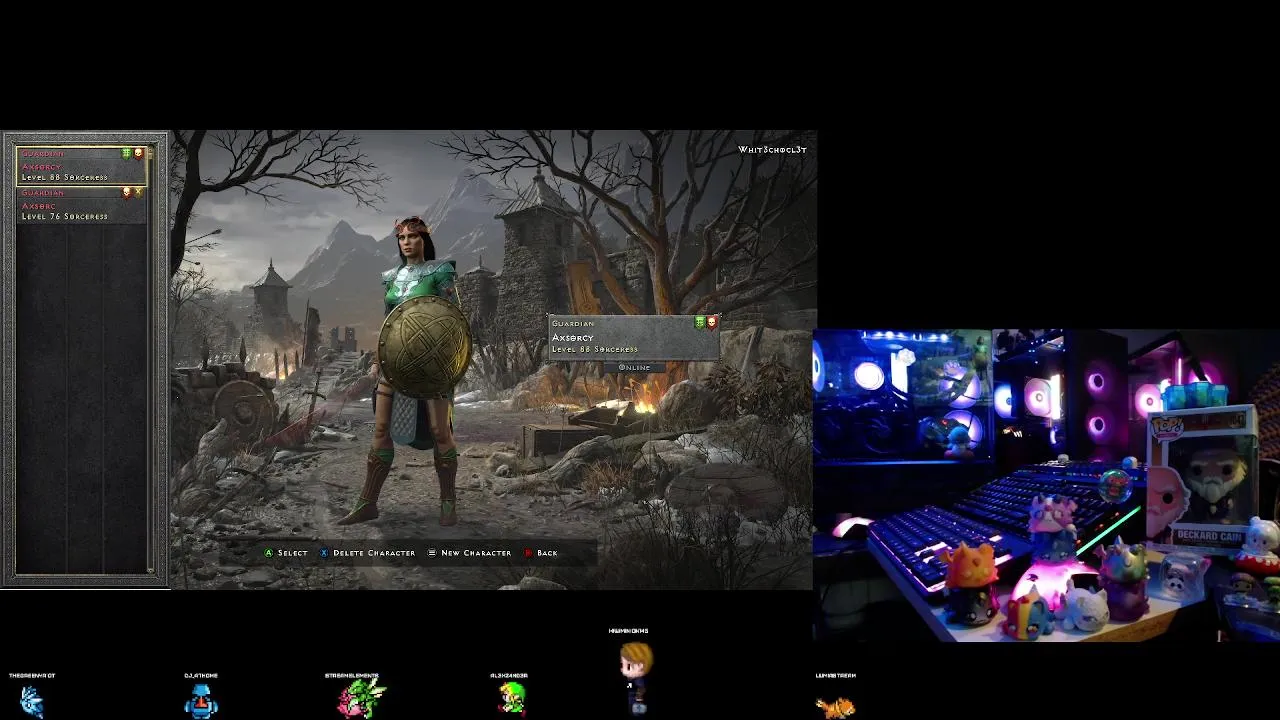Screen dimensions: 1280x720
Task: Click the green ladder shield icon on Axsorcy entry
Action: (x=127, y=153)
